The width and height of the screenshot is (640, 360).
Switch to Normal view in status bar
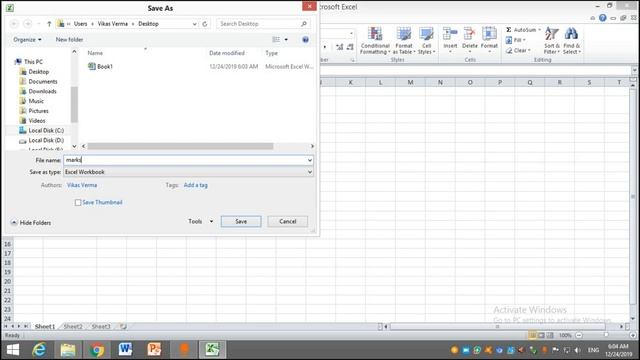click(x=532, y=335)
